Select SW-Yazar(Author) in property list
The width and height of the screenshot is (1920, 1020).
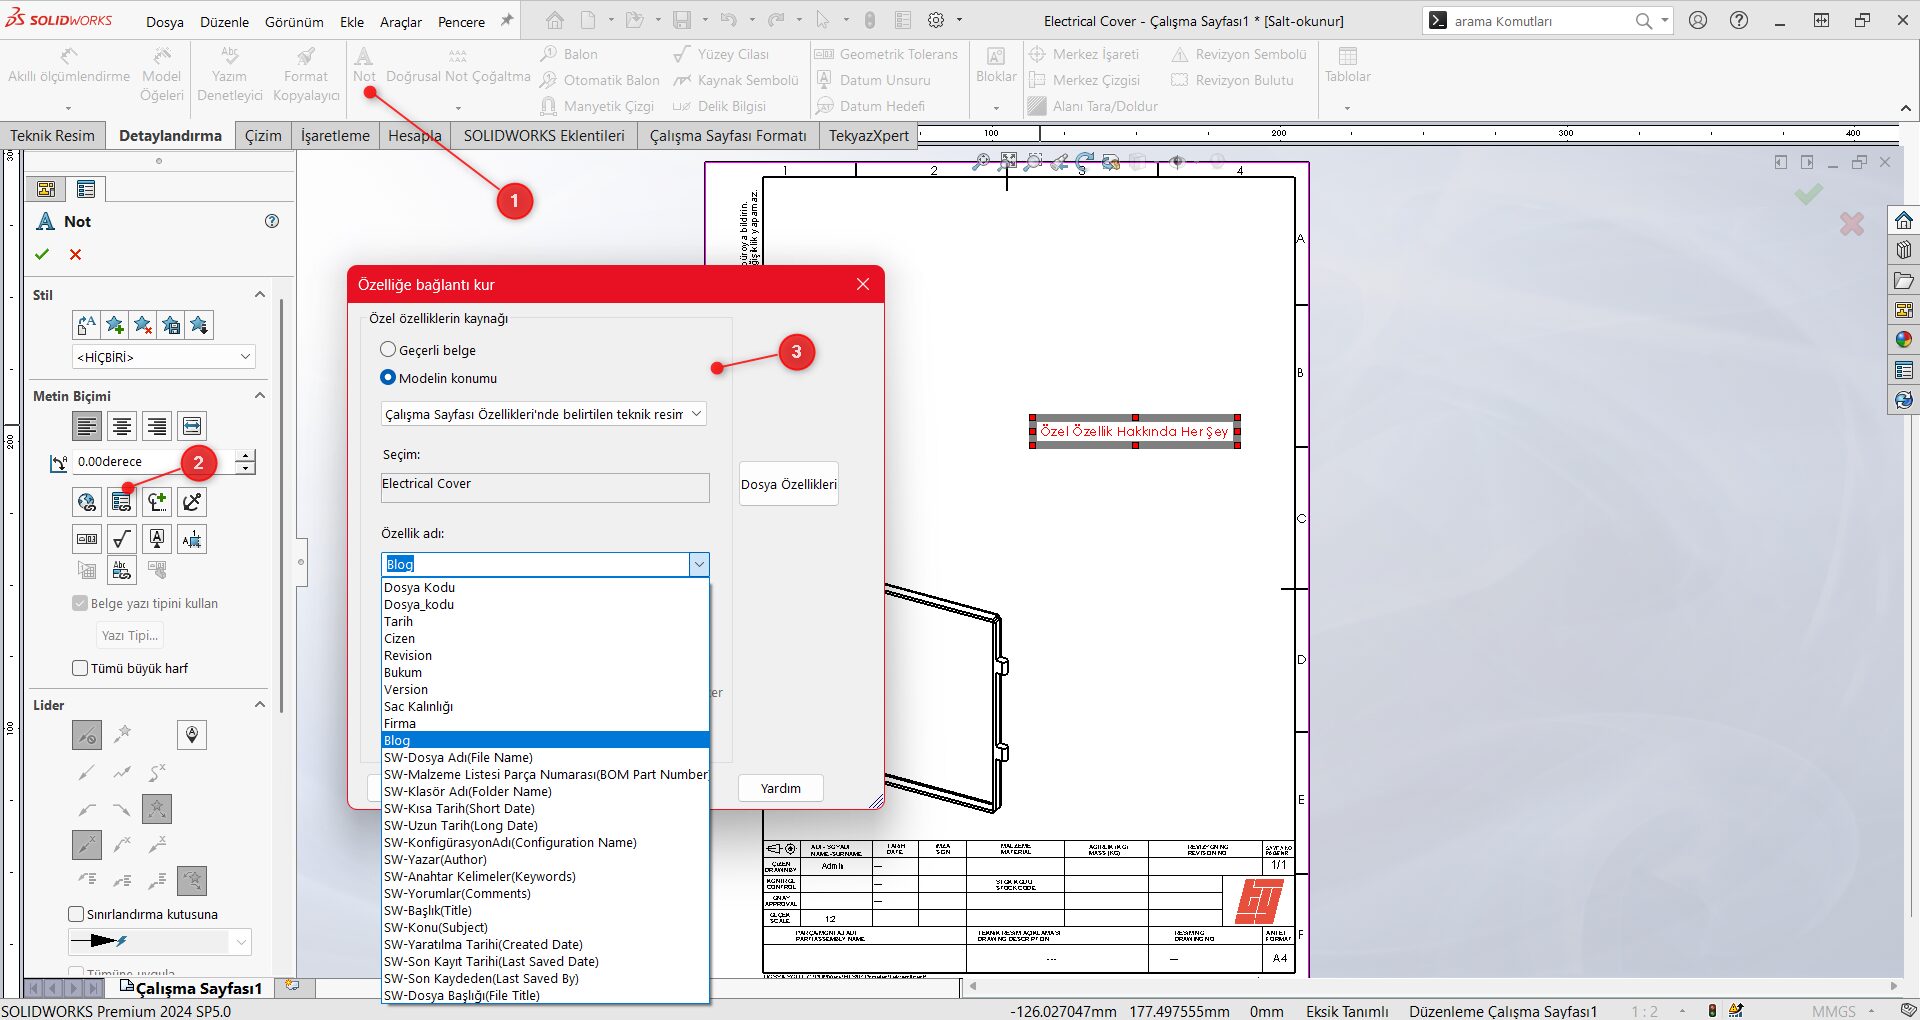pyautogui.click(x=545, y=859)
